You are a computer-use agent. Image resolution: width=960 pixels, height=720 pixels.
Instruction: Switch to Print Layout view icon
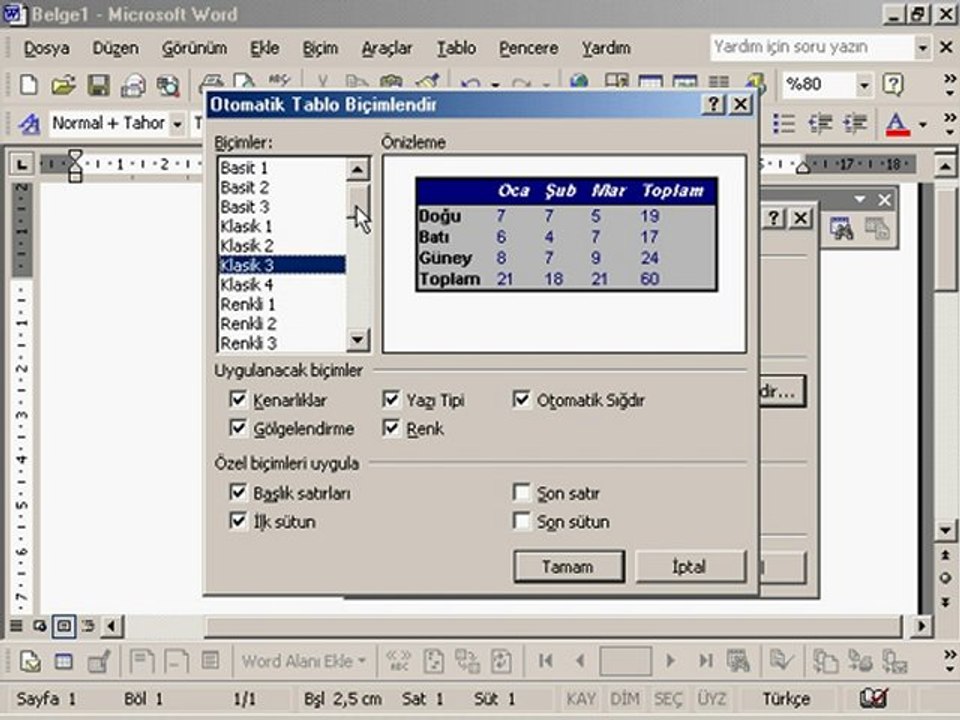point(64,626)
